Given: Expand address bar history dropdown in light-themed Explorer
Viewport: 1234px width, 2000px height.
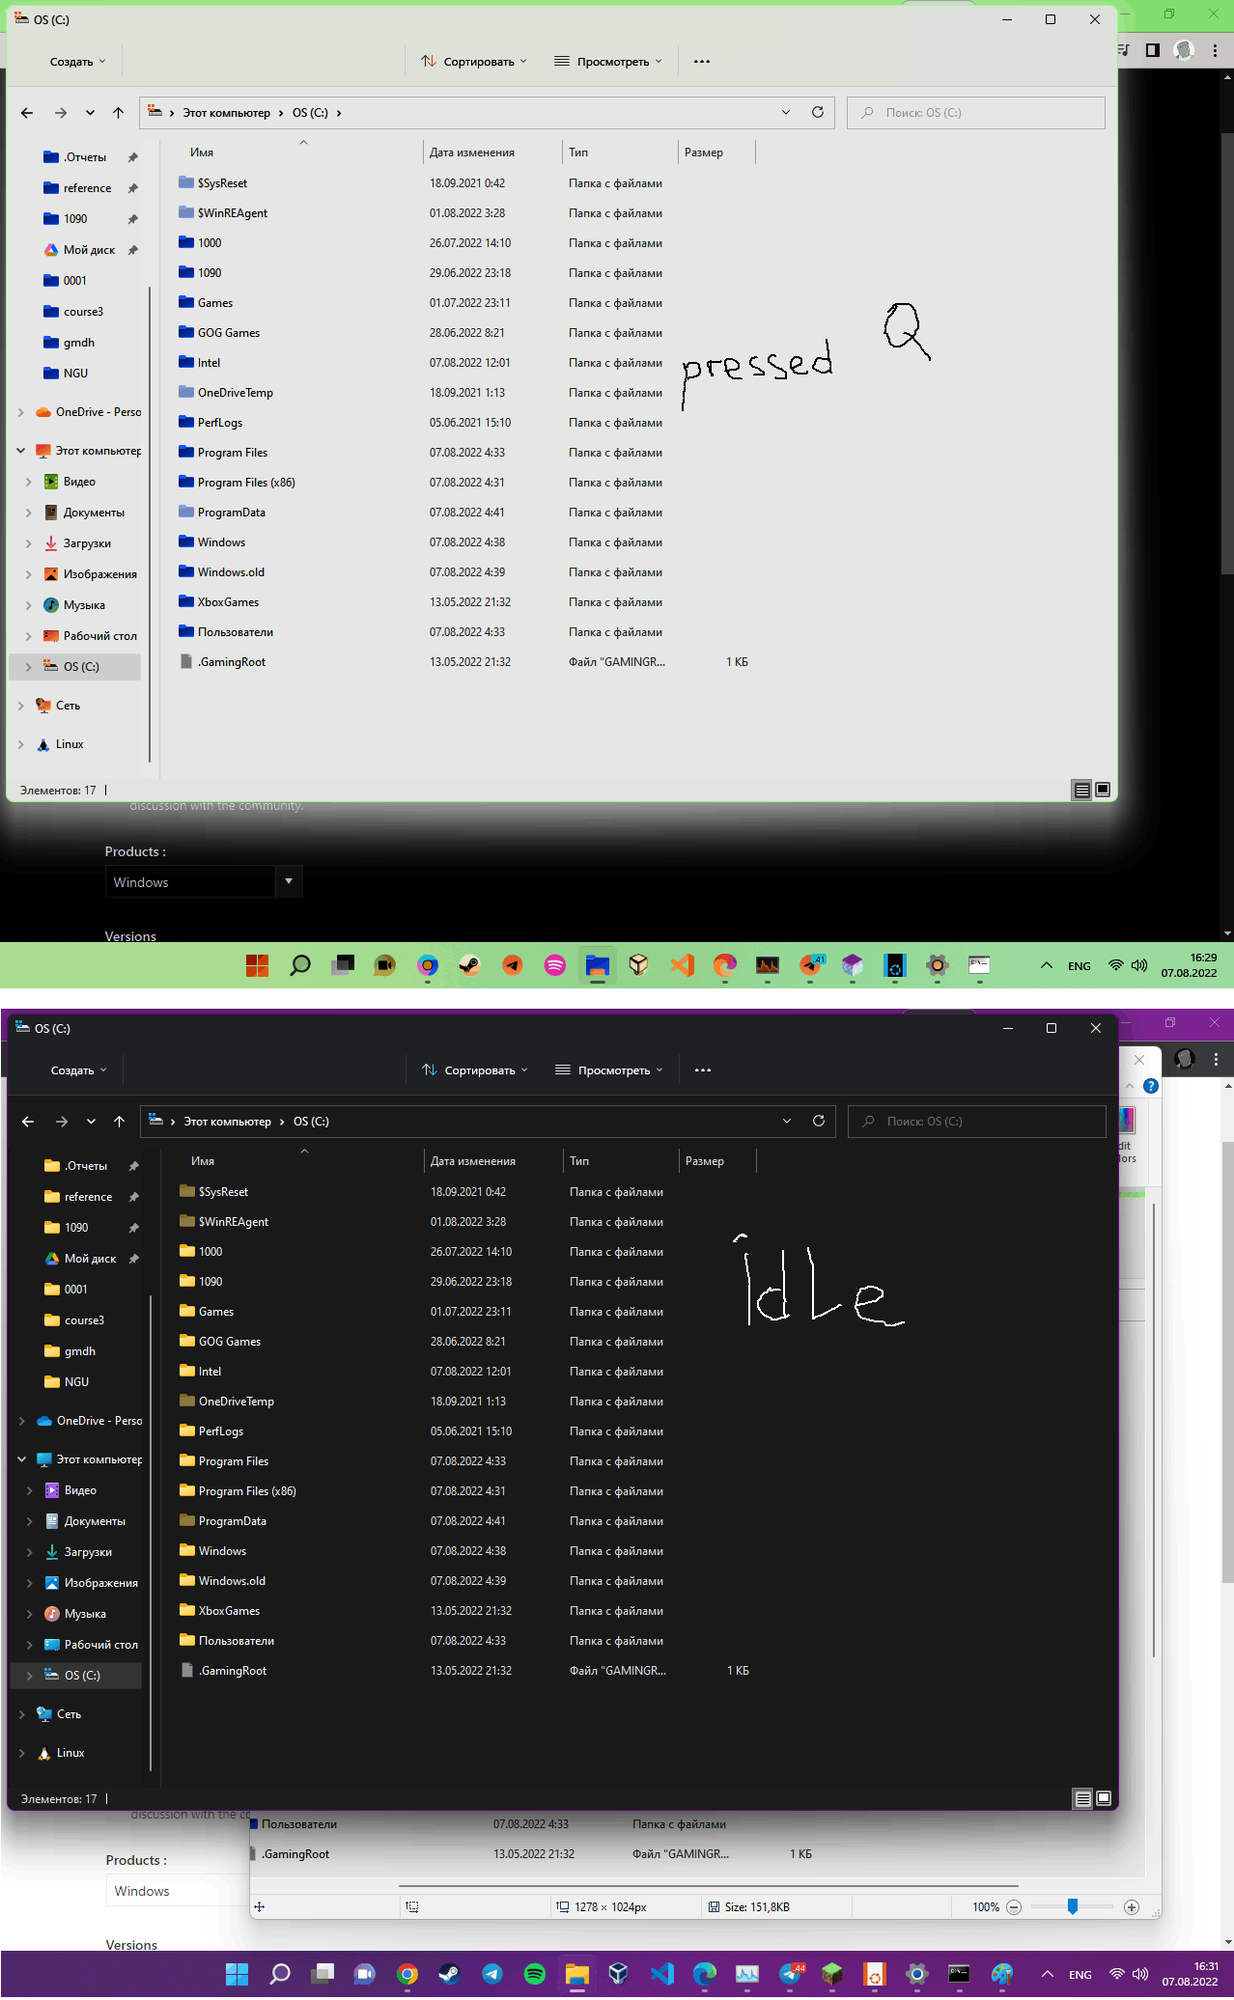Looking at the screenshot, I should pos(786,112).
